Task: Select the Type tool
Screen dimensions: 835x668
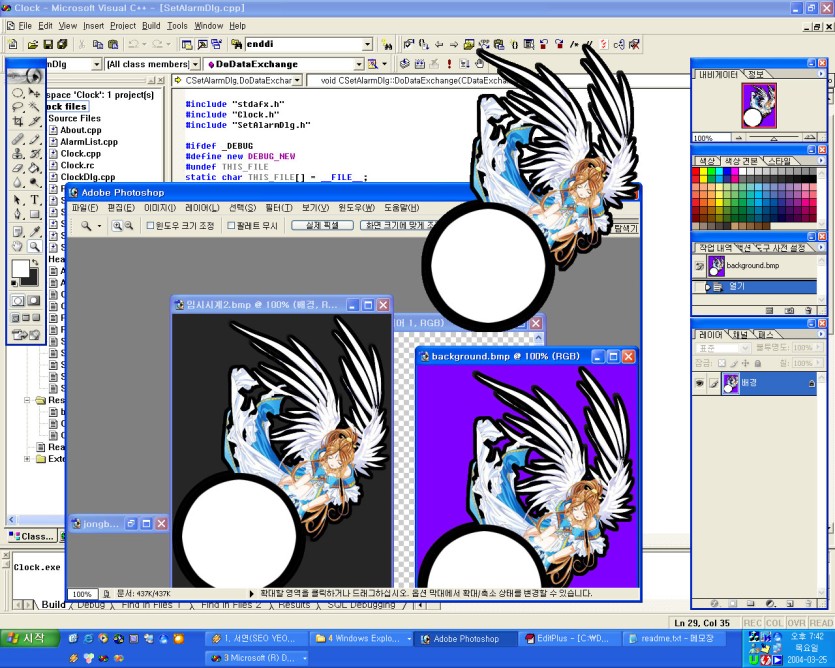Action: 35,200
